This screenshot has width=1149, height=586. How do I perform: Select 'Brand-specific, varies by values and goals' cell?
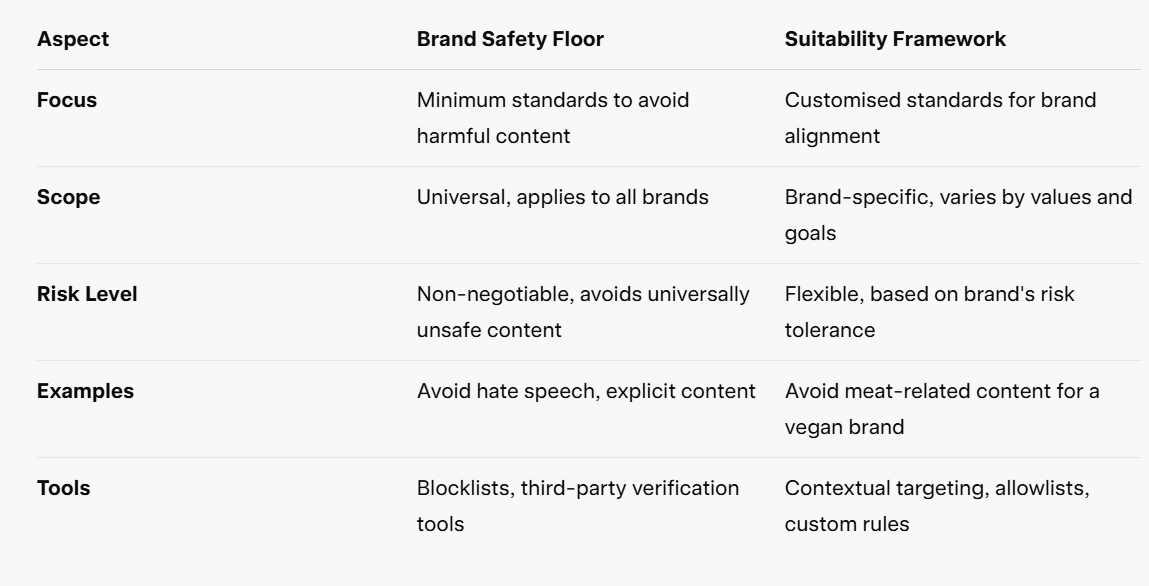click(x=958, y=215)
